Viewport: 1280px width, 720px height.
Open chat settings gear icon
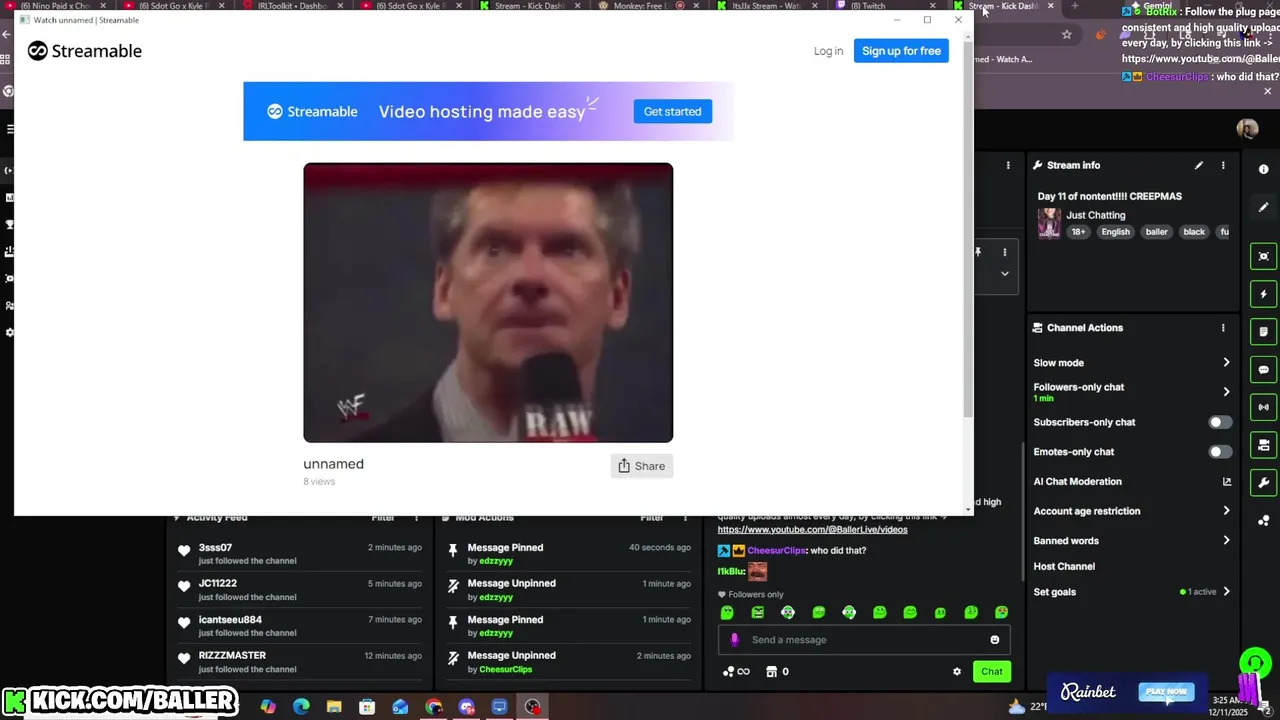pos(956,672)
